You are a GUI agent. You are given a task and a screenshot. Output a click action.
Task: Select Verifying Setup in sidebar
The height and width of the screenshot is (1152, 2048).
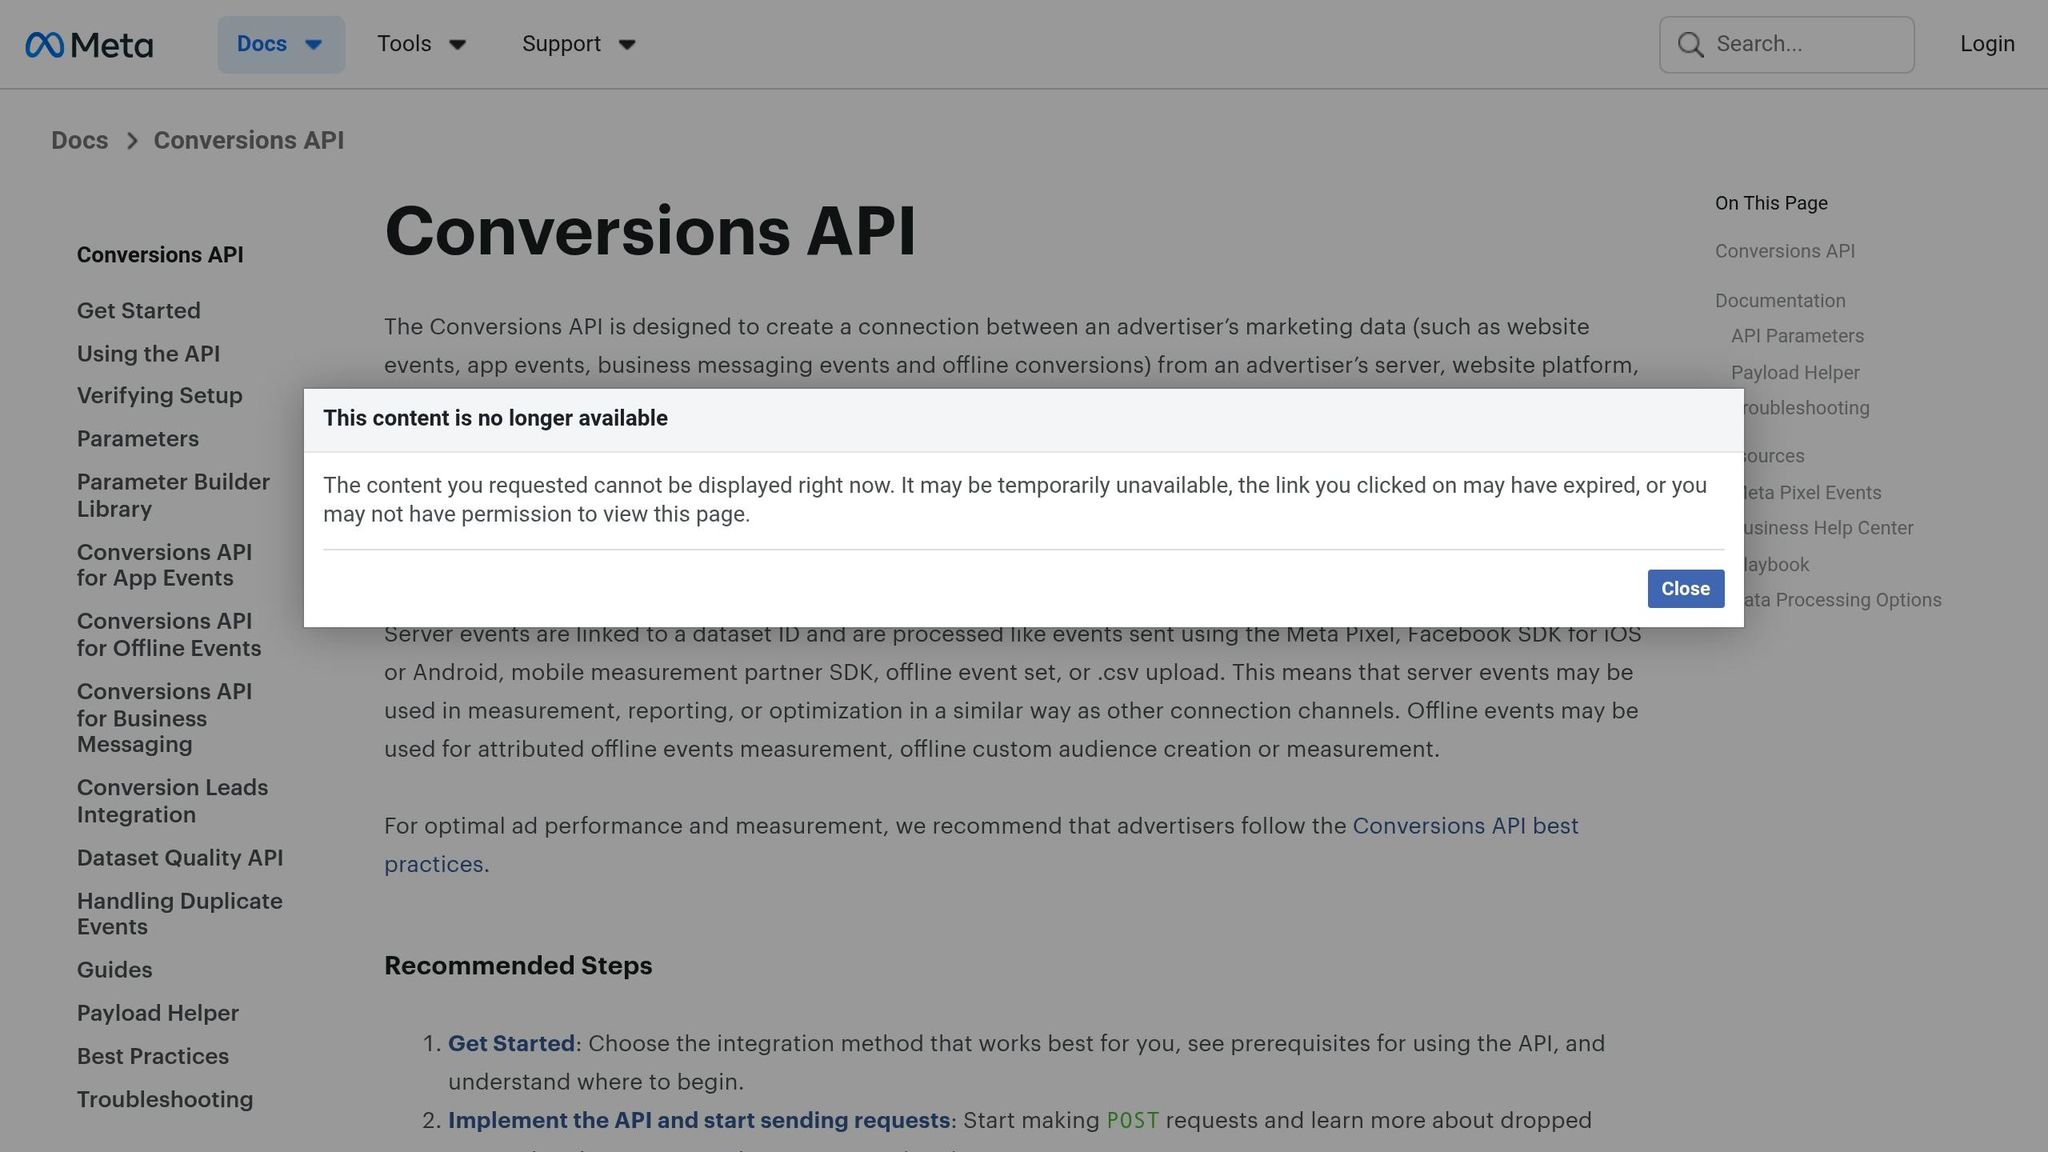point(160,396)
